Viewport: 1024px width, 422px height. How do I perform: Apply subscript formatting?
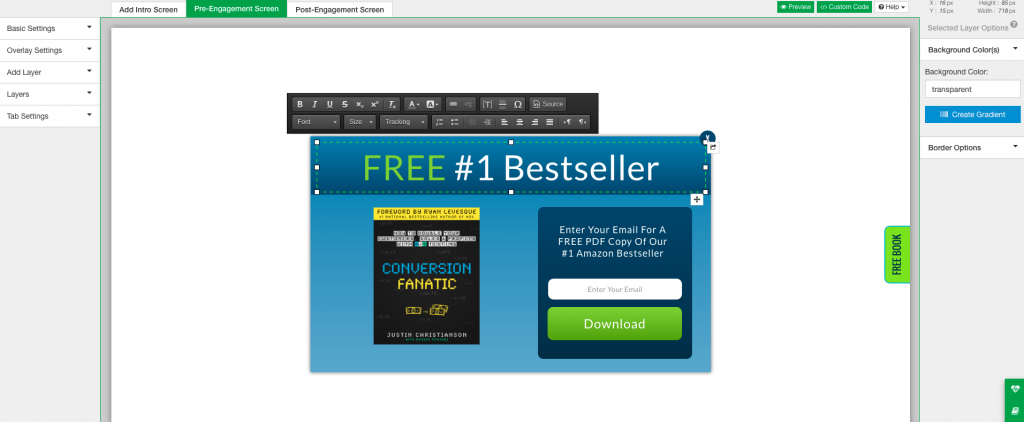[359, 105]
